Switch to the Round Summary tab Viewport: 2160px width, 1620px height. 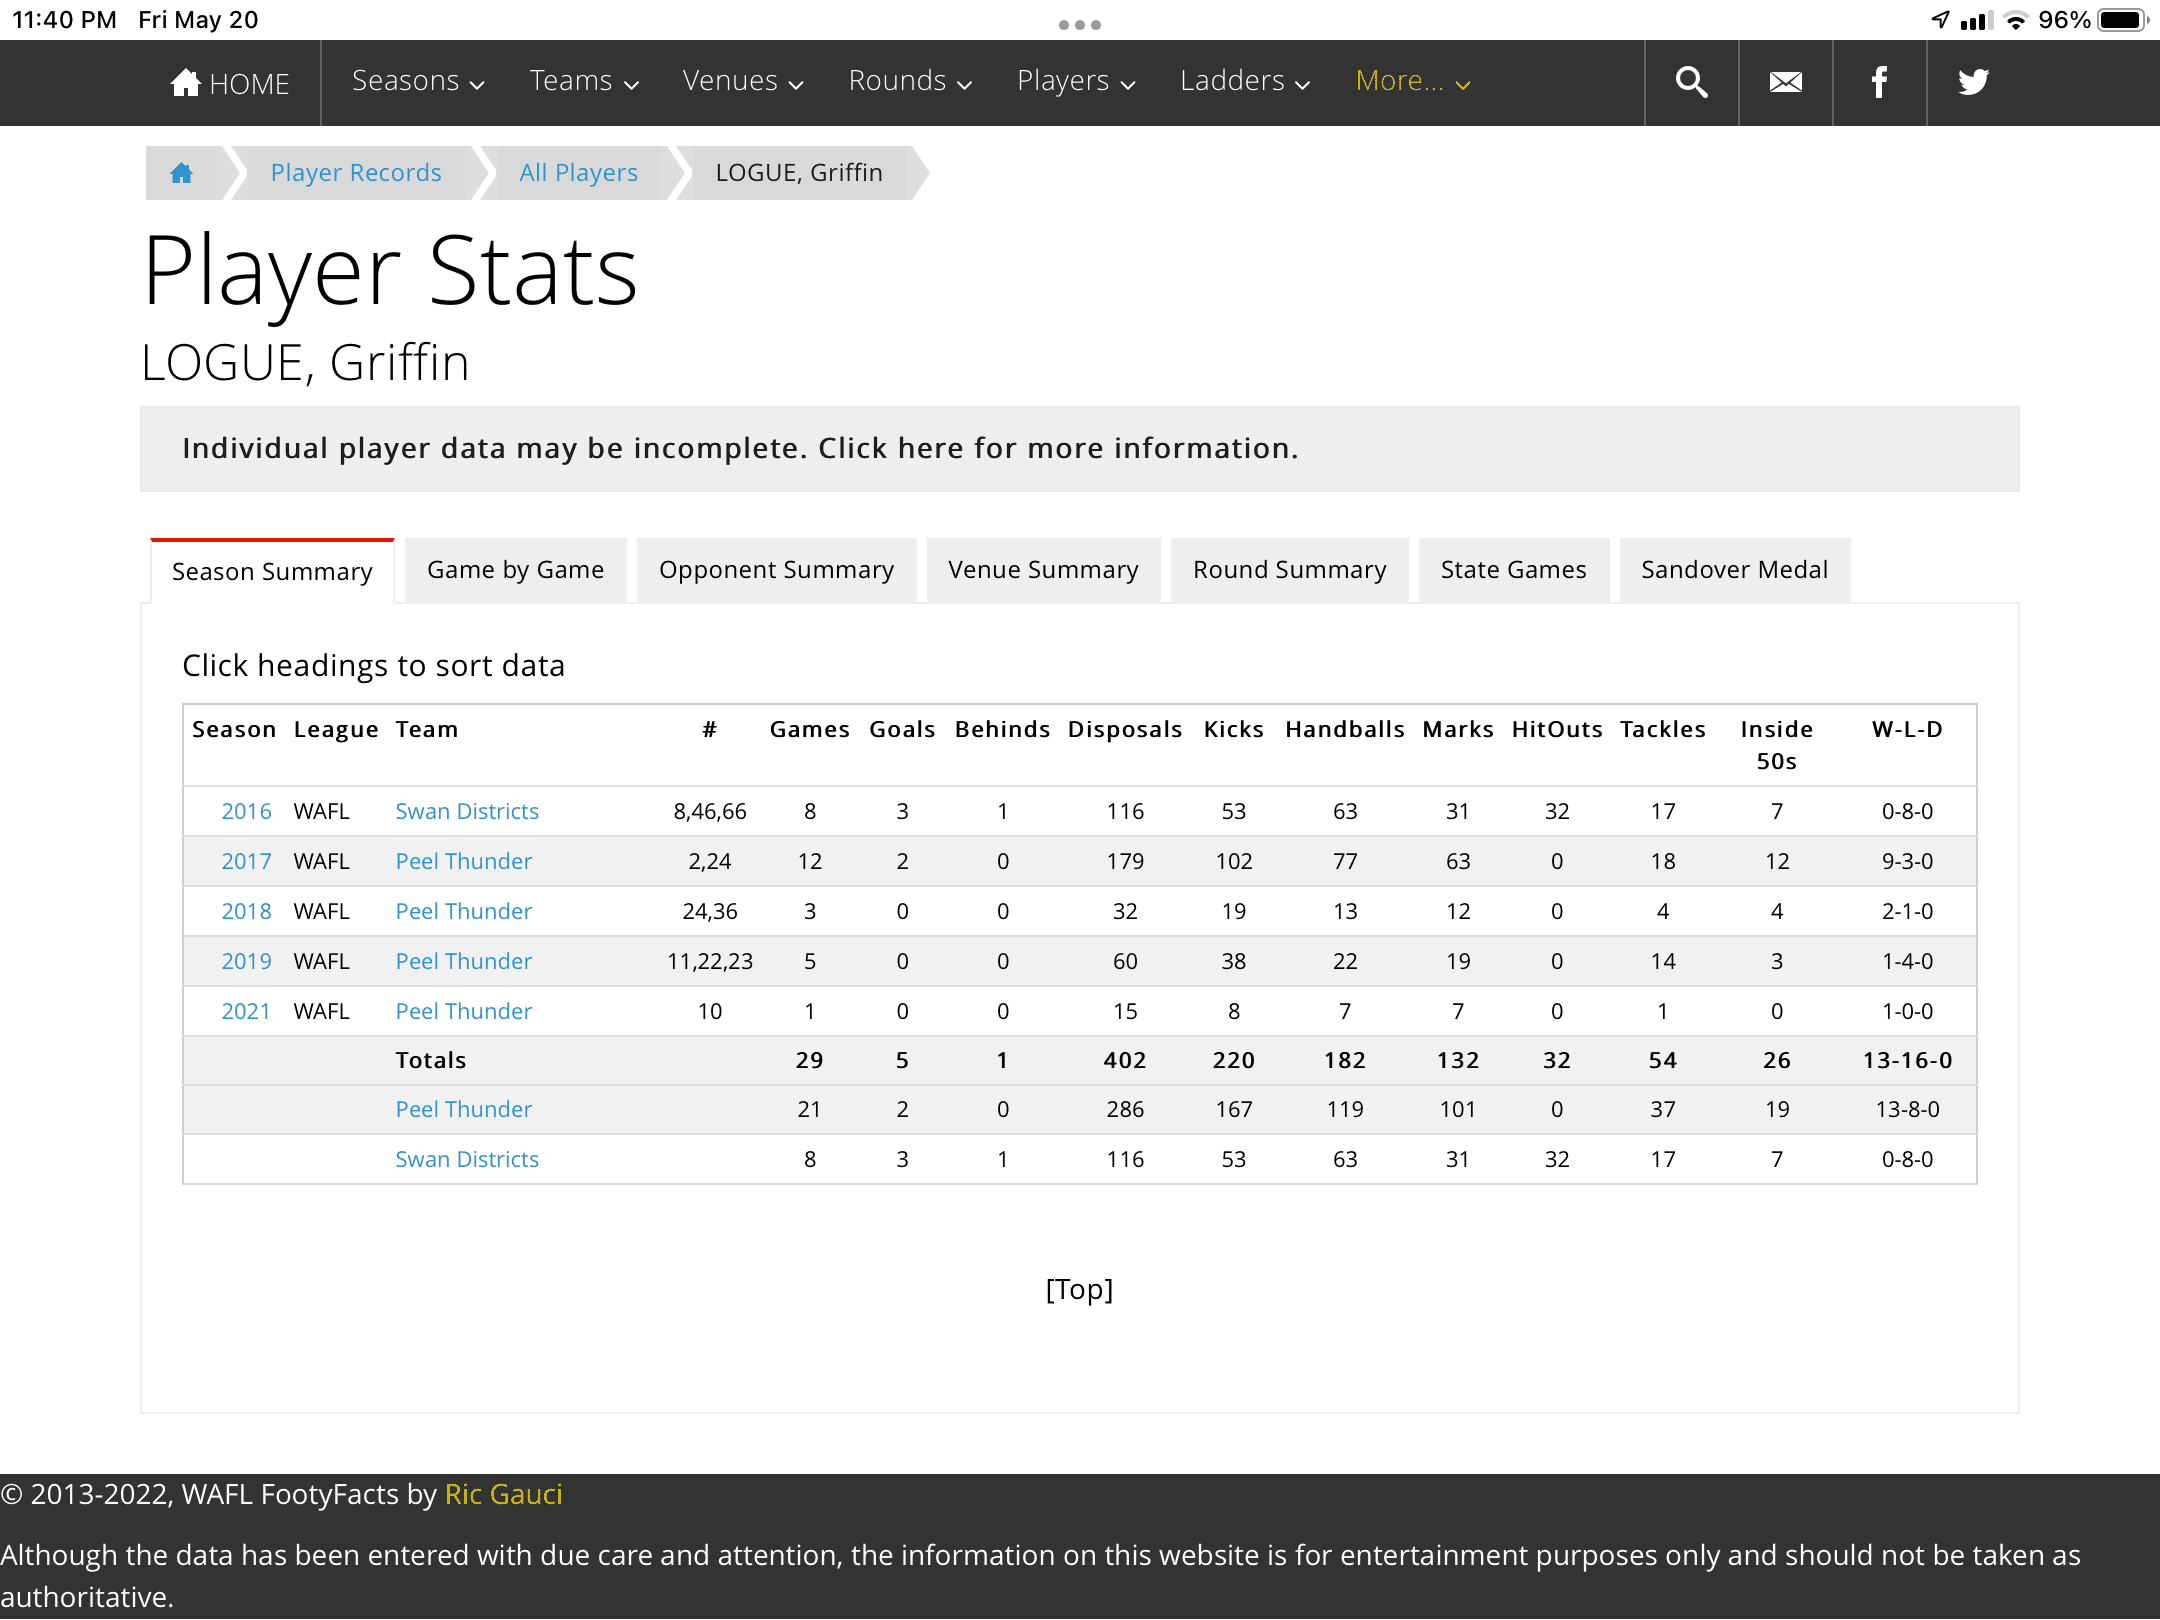(1290, 570)
